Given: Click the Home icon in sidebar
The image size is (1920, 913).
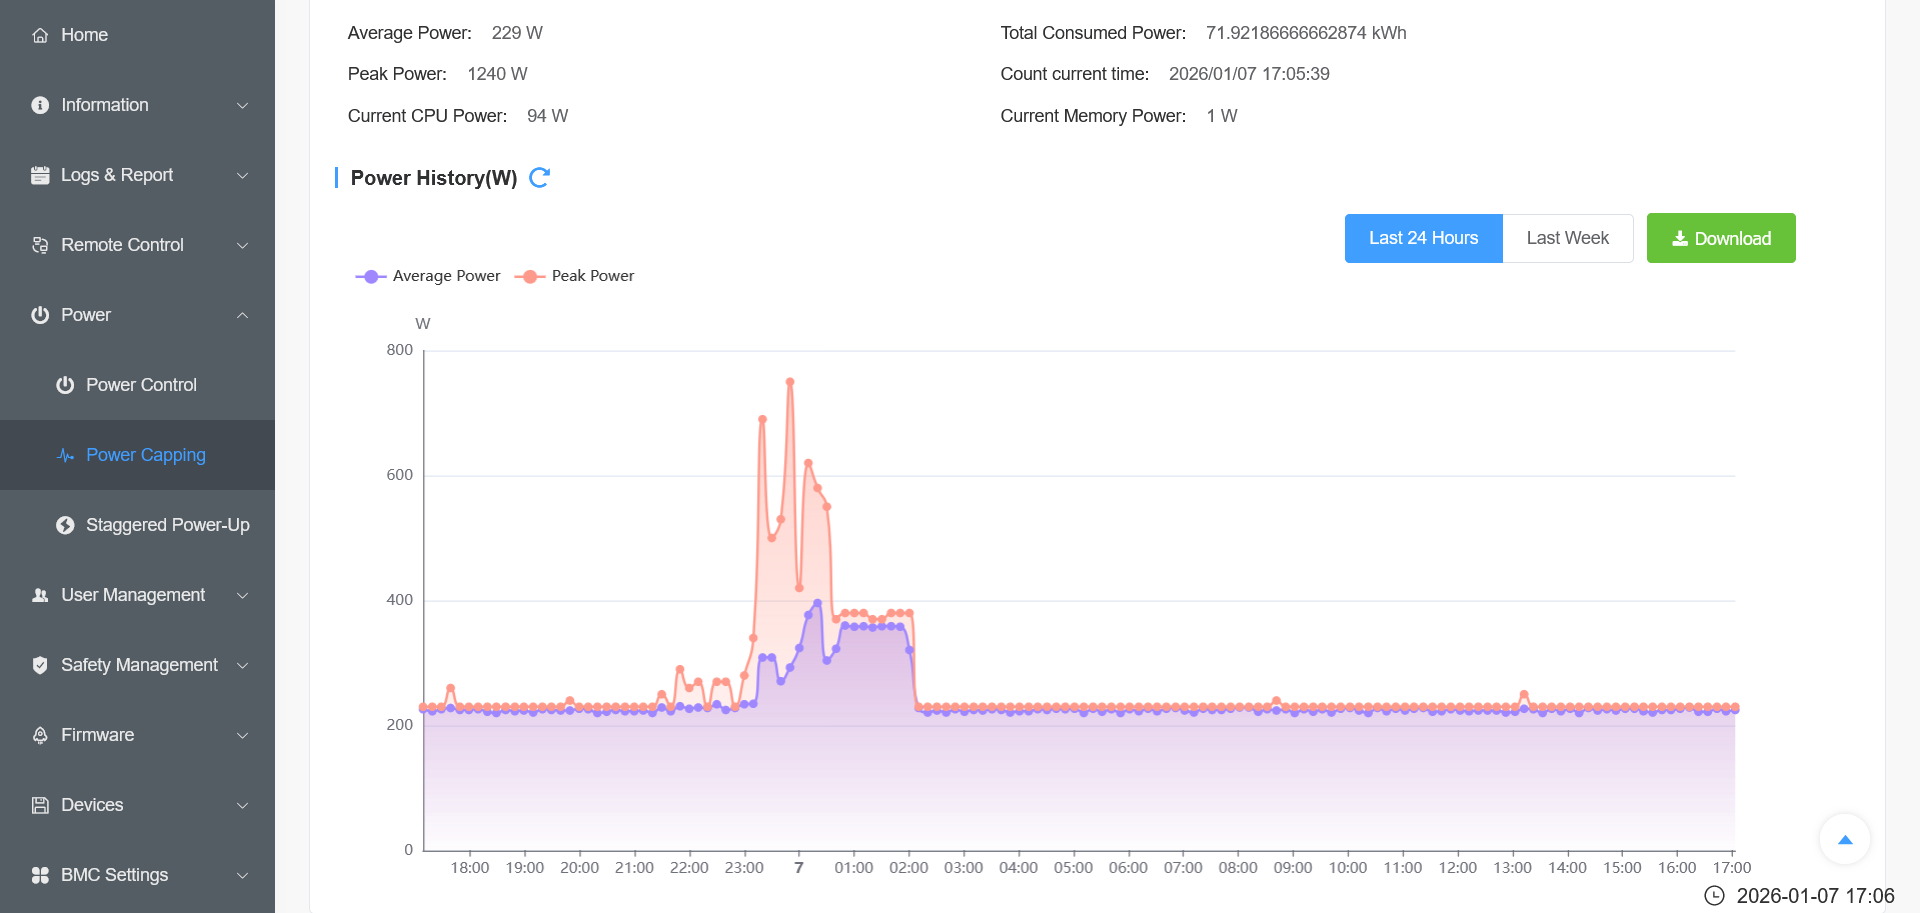Looking at the screenshot, I should (40, 35).
